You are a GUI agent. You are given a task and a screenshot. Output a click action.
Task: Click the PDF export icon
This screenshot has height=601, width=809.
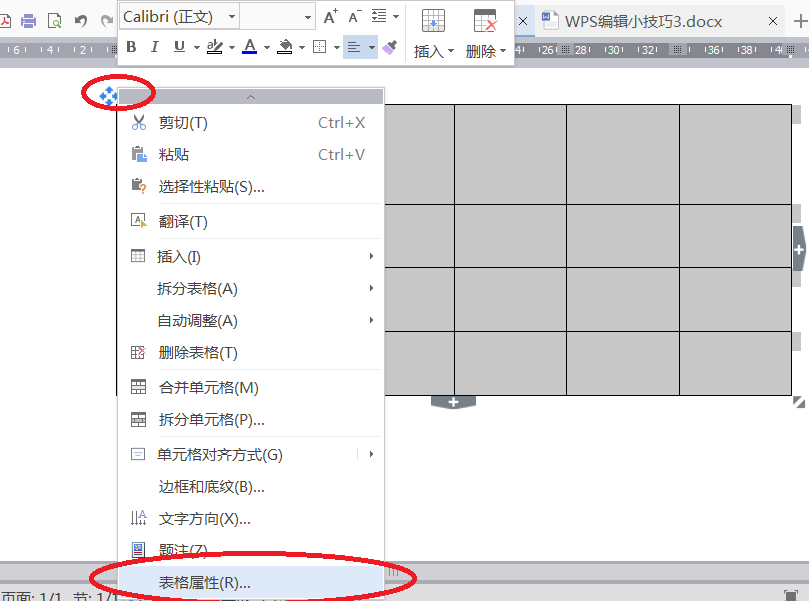(x=5, y=21)
